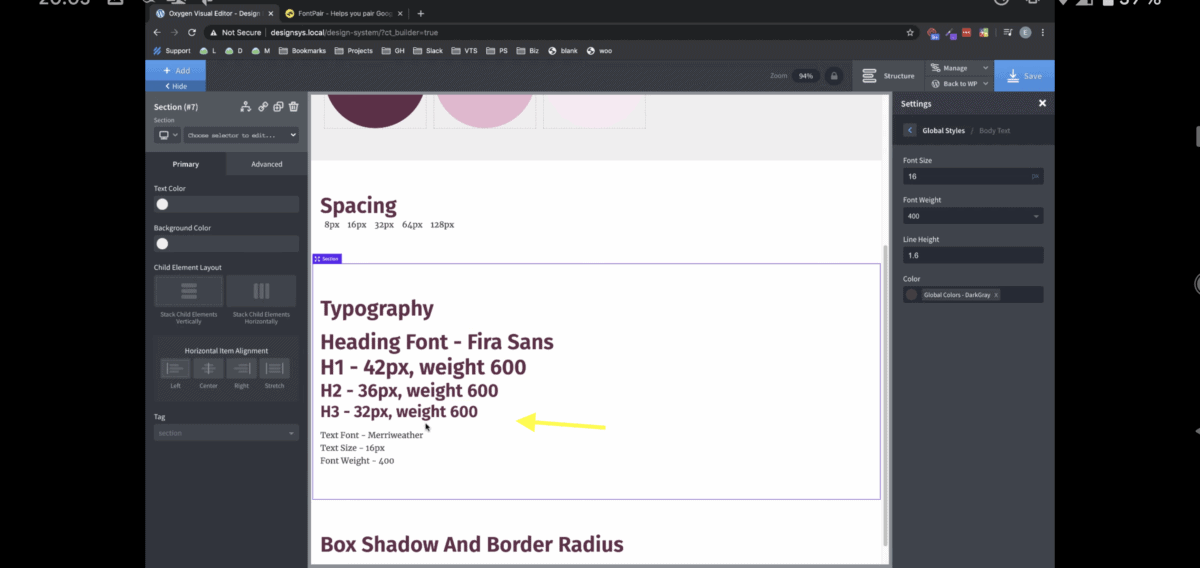
Task: Click the Add button
Action: coord(176,71)
